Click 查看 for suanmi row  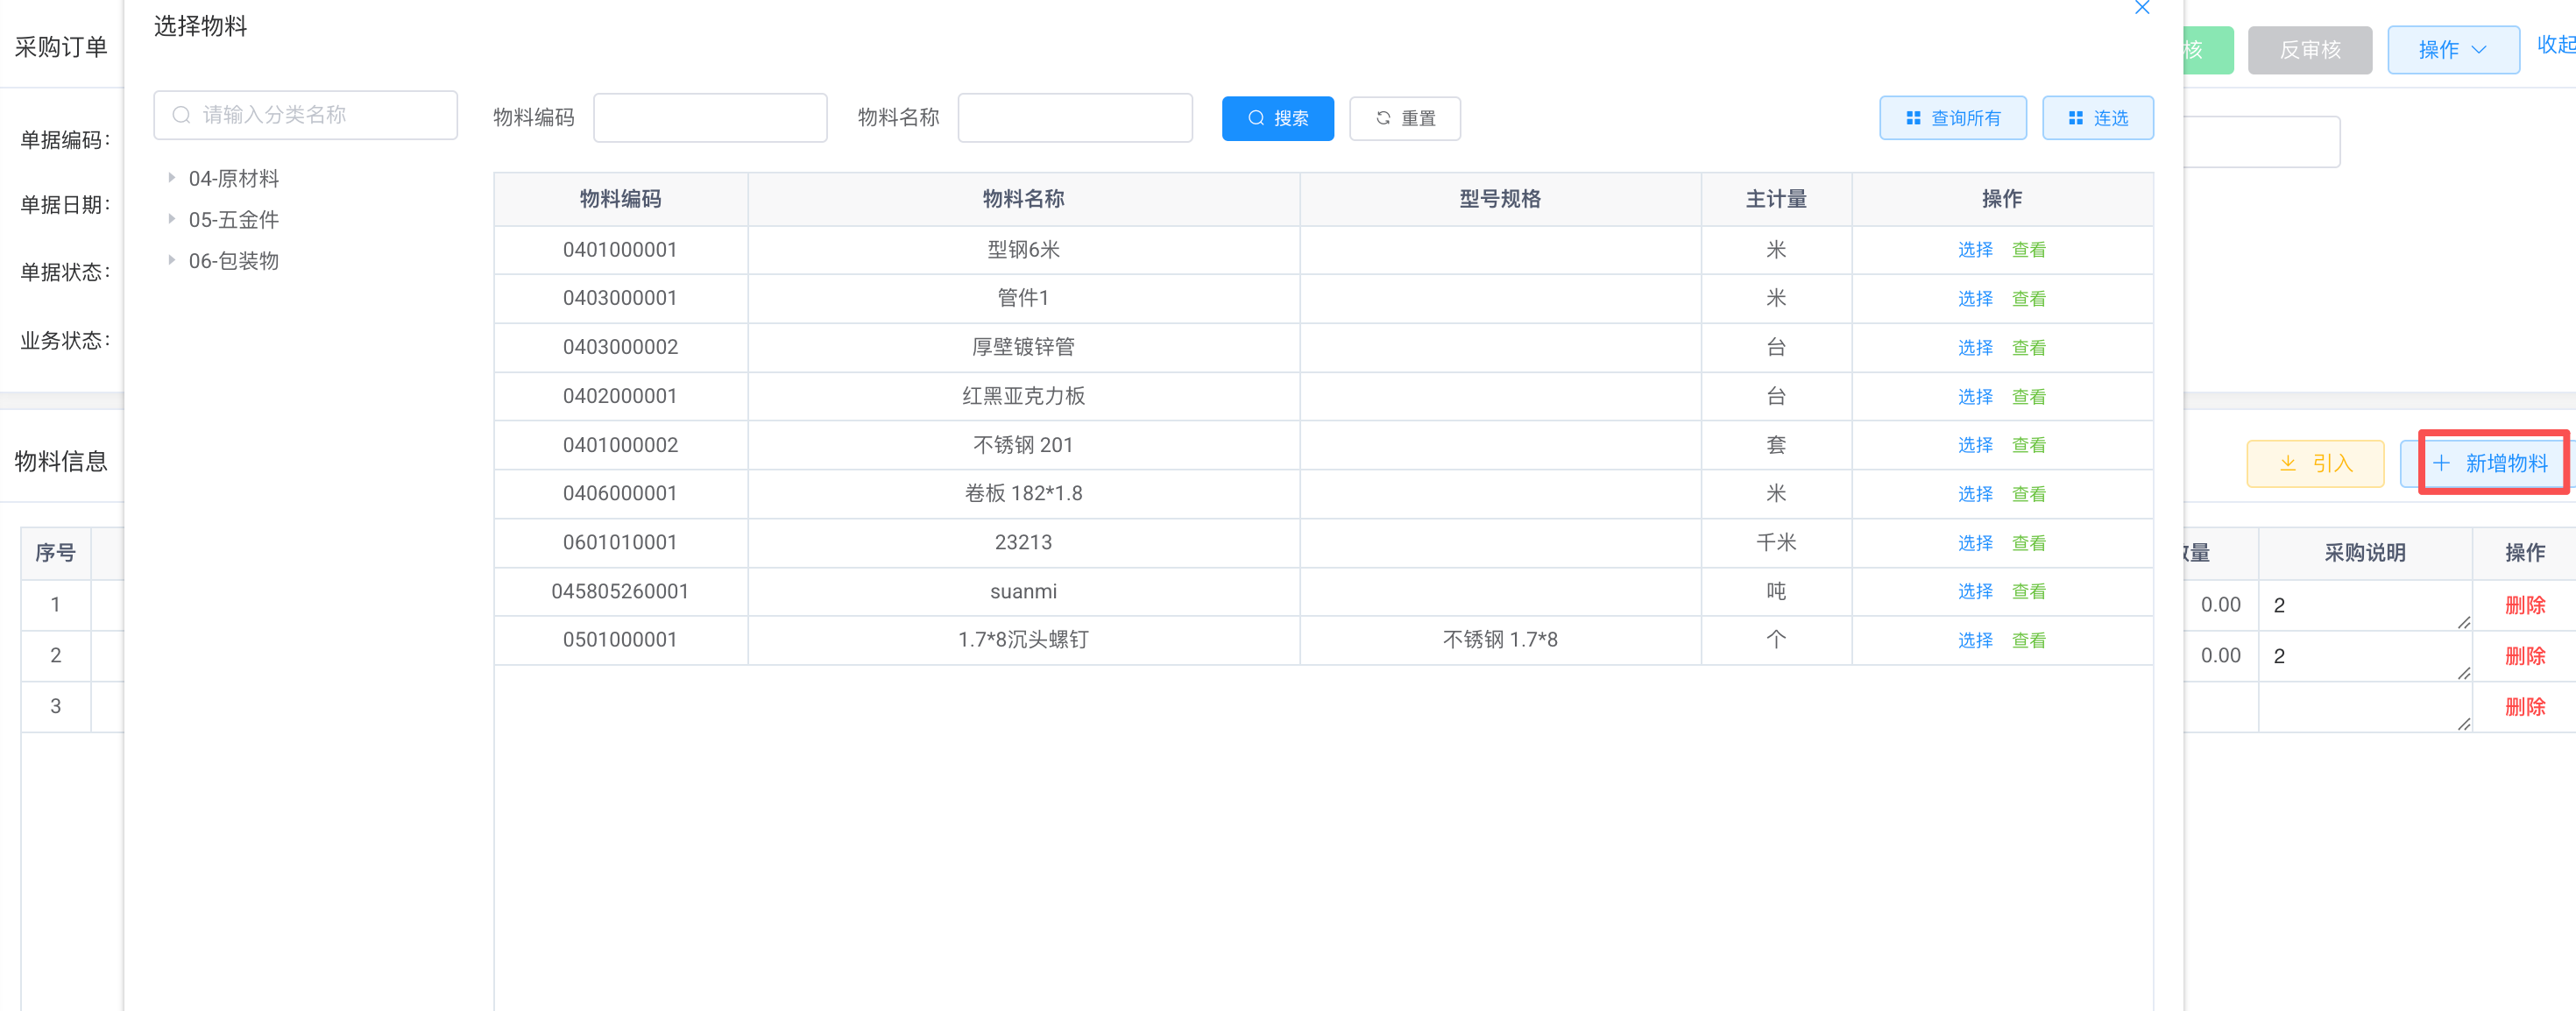click(x=2028, y=591)
